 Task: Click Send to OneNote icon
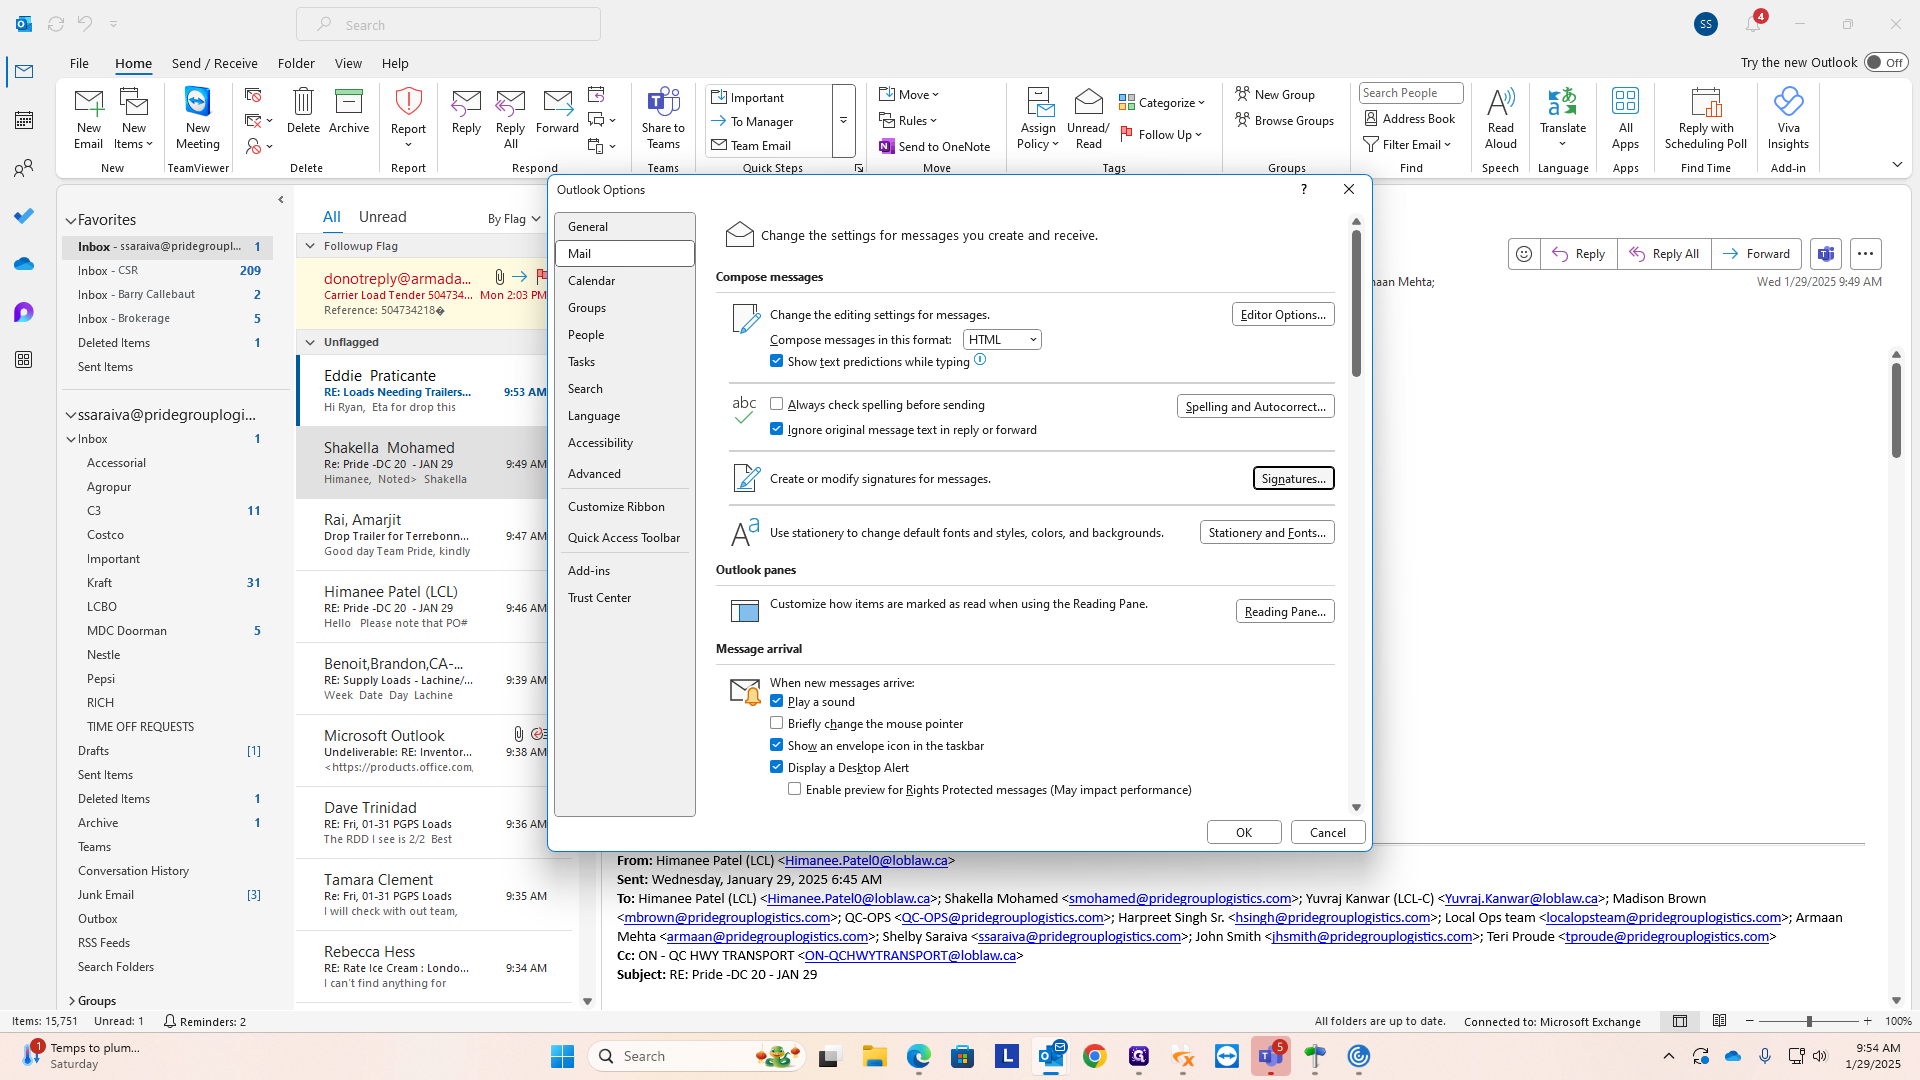(x=934, y=146)
